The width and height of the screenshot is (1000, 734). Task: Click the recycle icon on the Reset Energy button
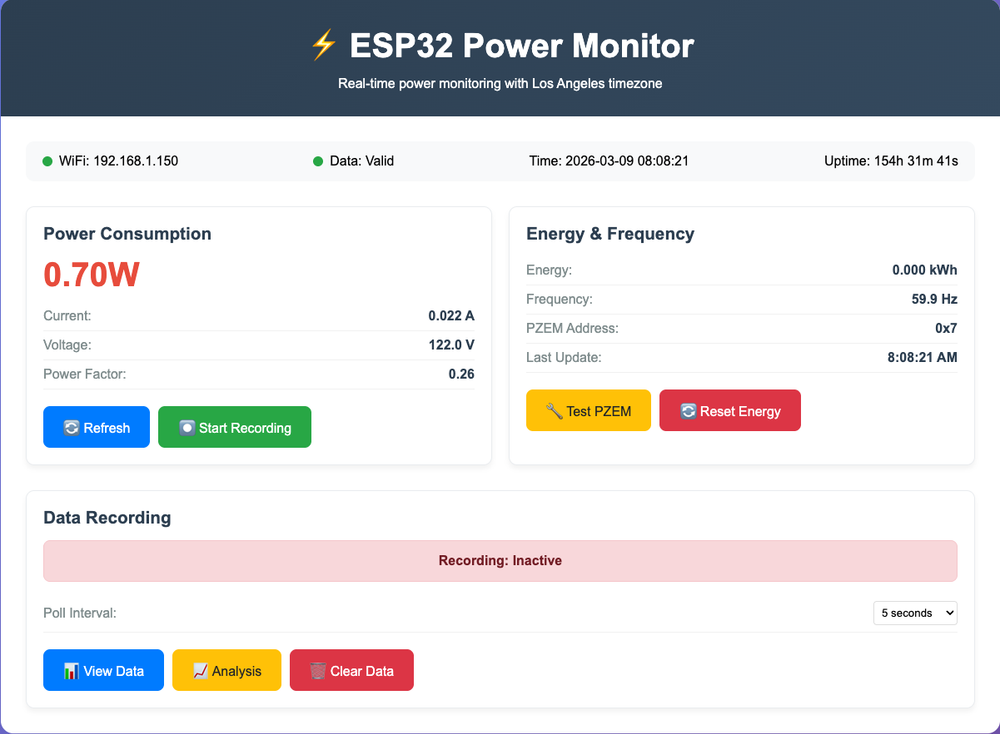(688, 410)
